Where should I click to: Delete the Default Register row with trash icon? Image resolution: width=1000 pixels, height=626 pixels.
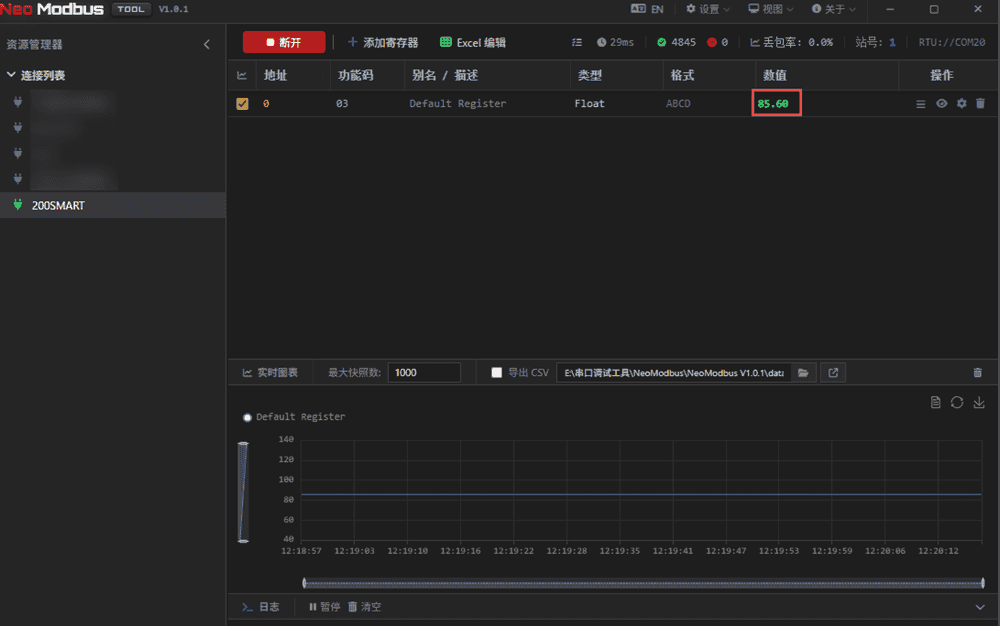(980, 104)
